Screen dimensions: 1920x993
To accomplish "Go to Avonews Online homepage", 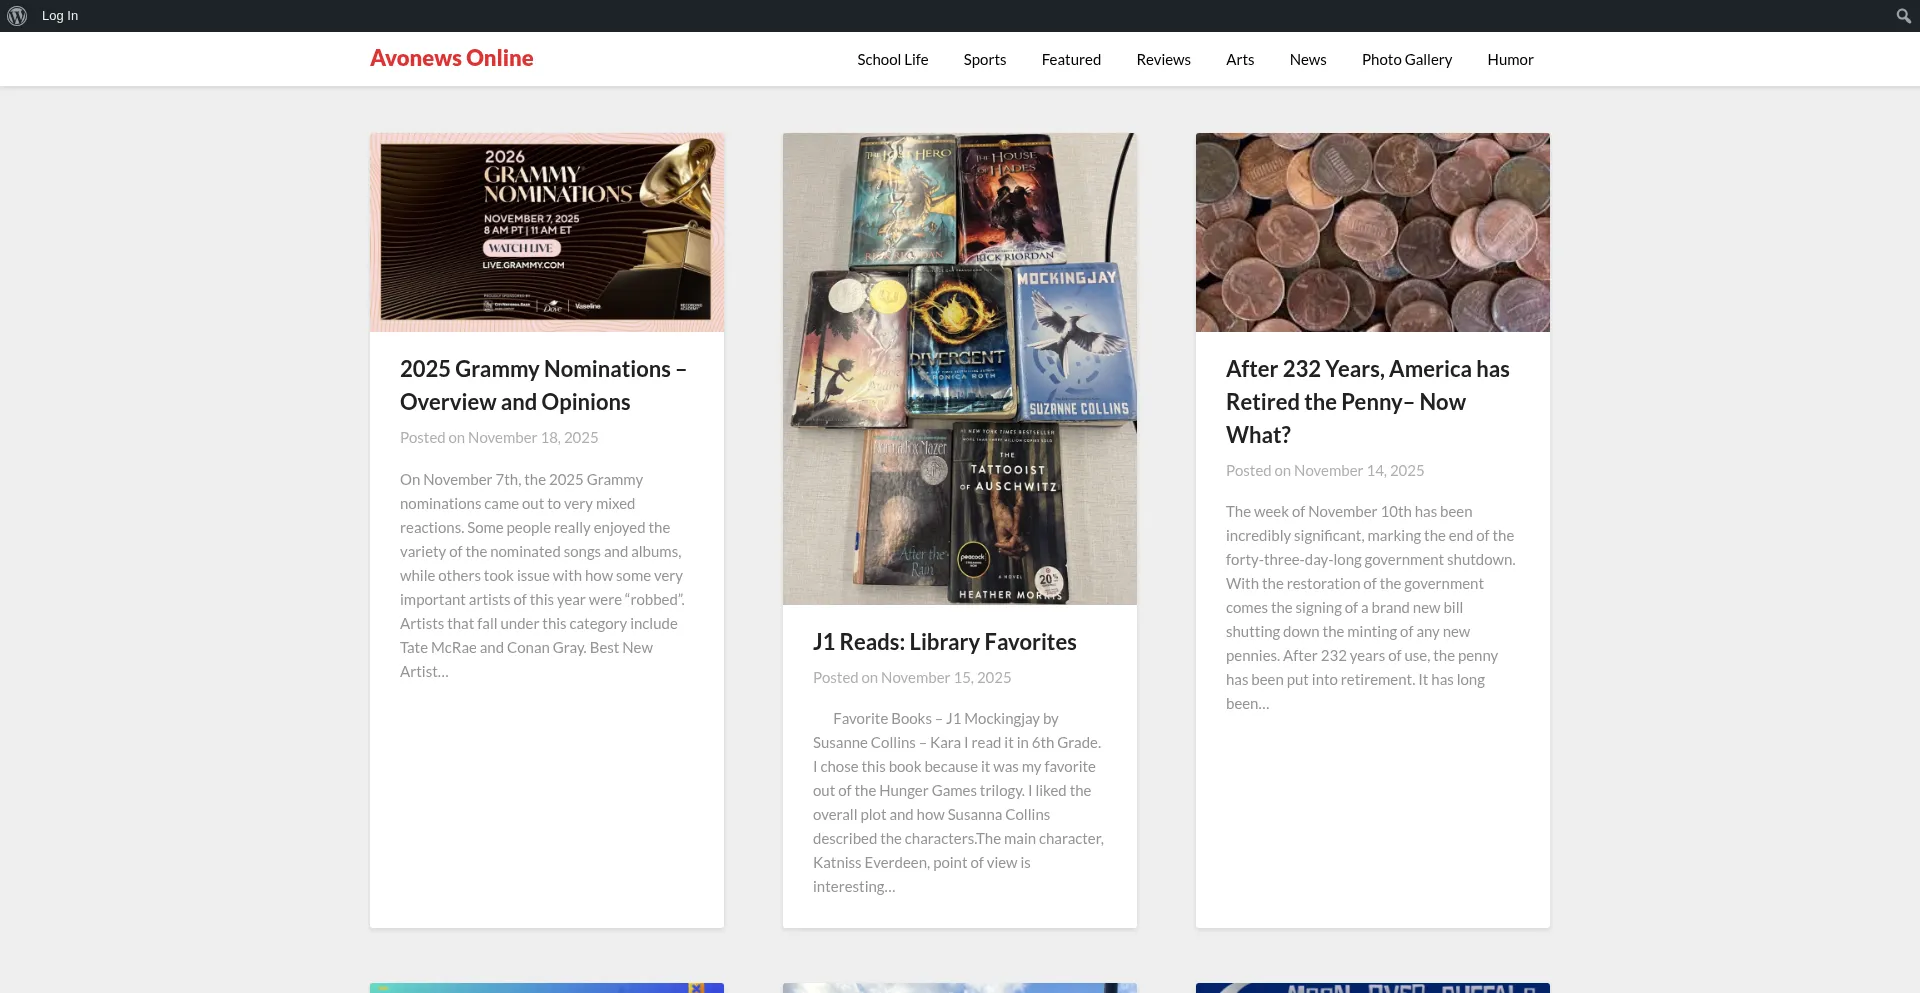I will pyautogui.click(x=451, y=58).
